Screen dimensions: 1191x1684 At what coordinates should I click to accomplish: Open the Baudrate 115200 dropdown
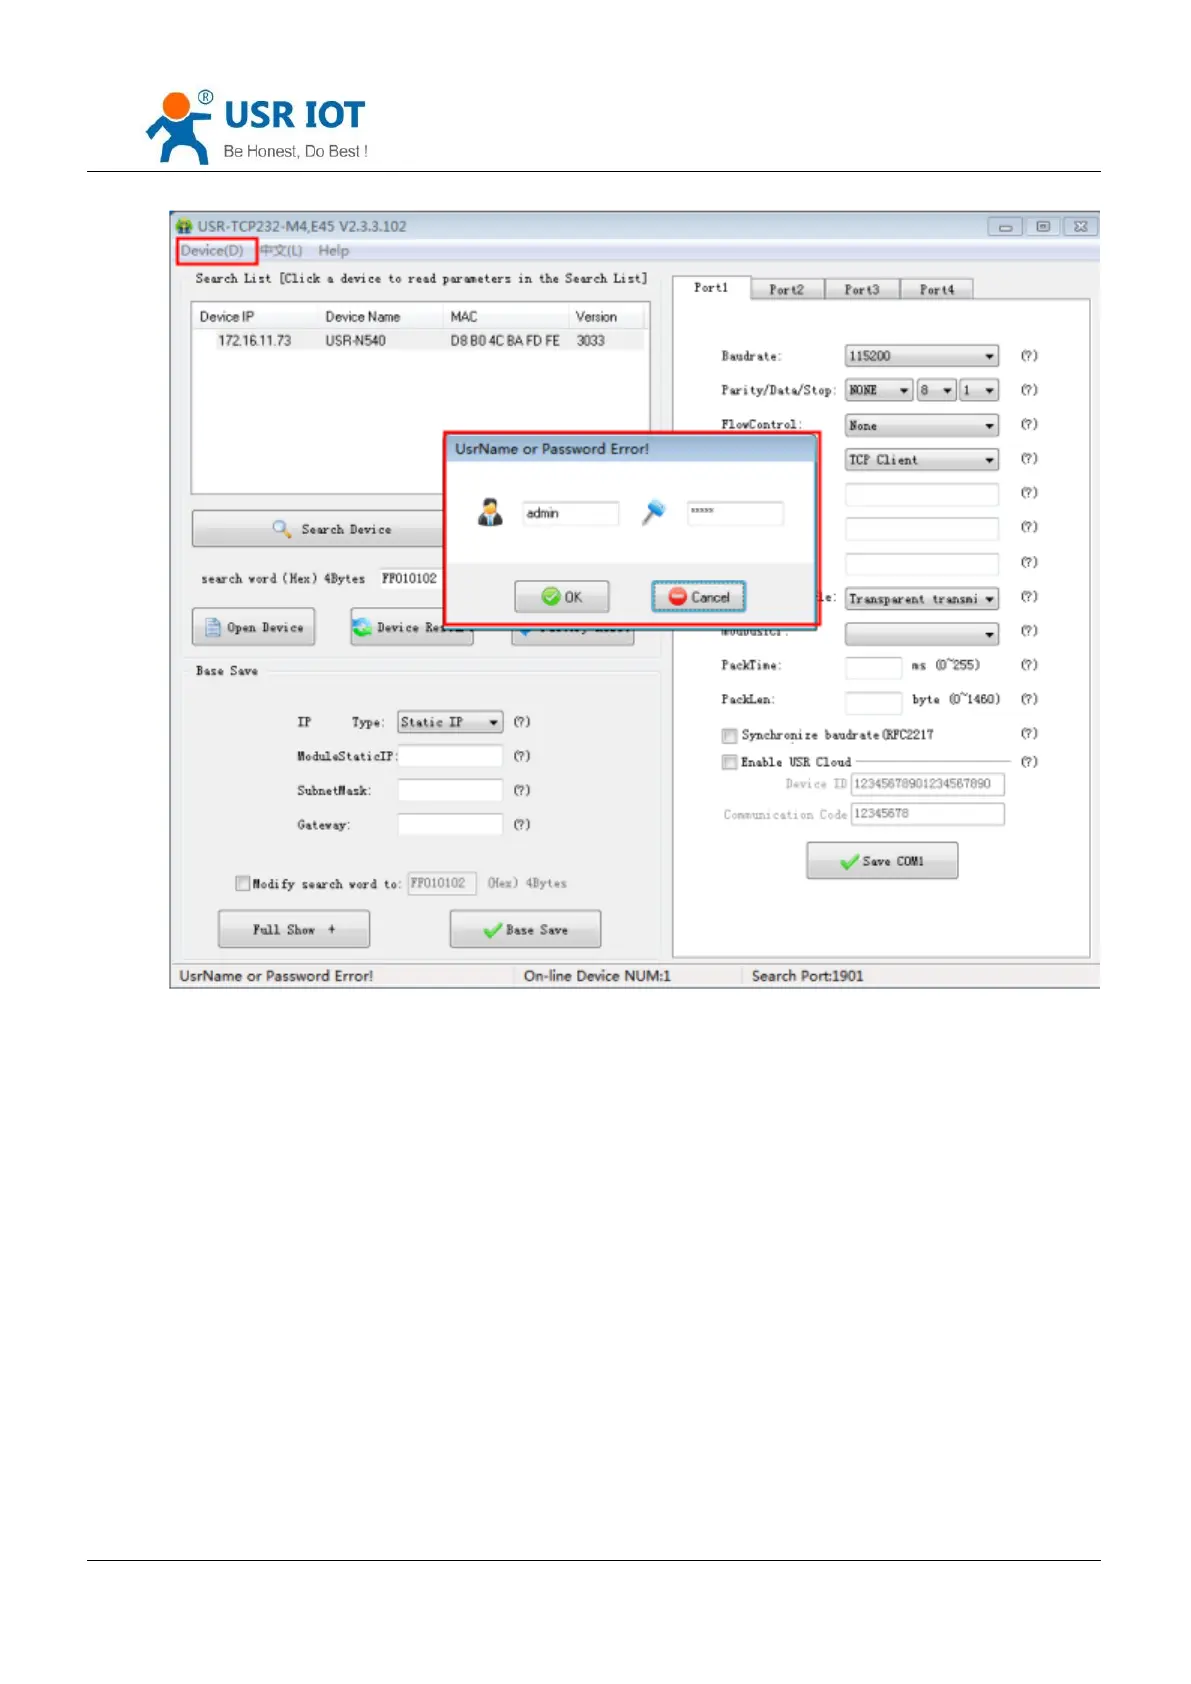[x=922, y=356]
